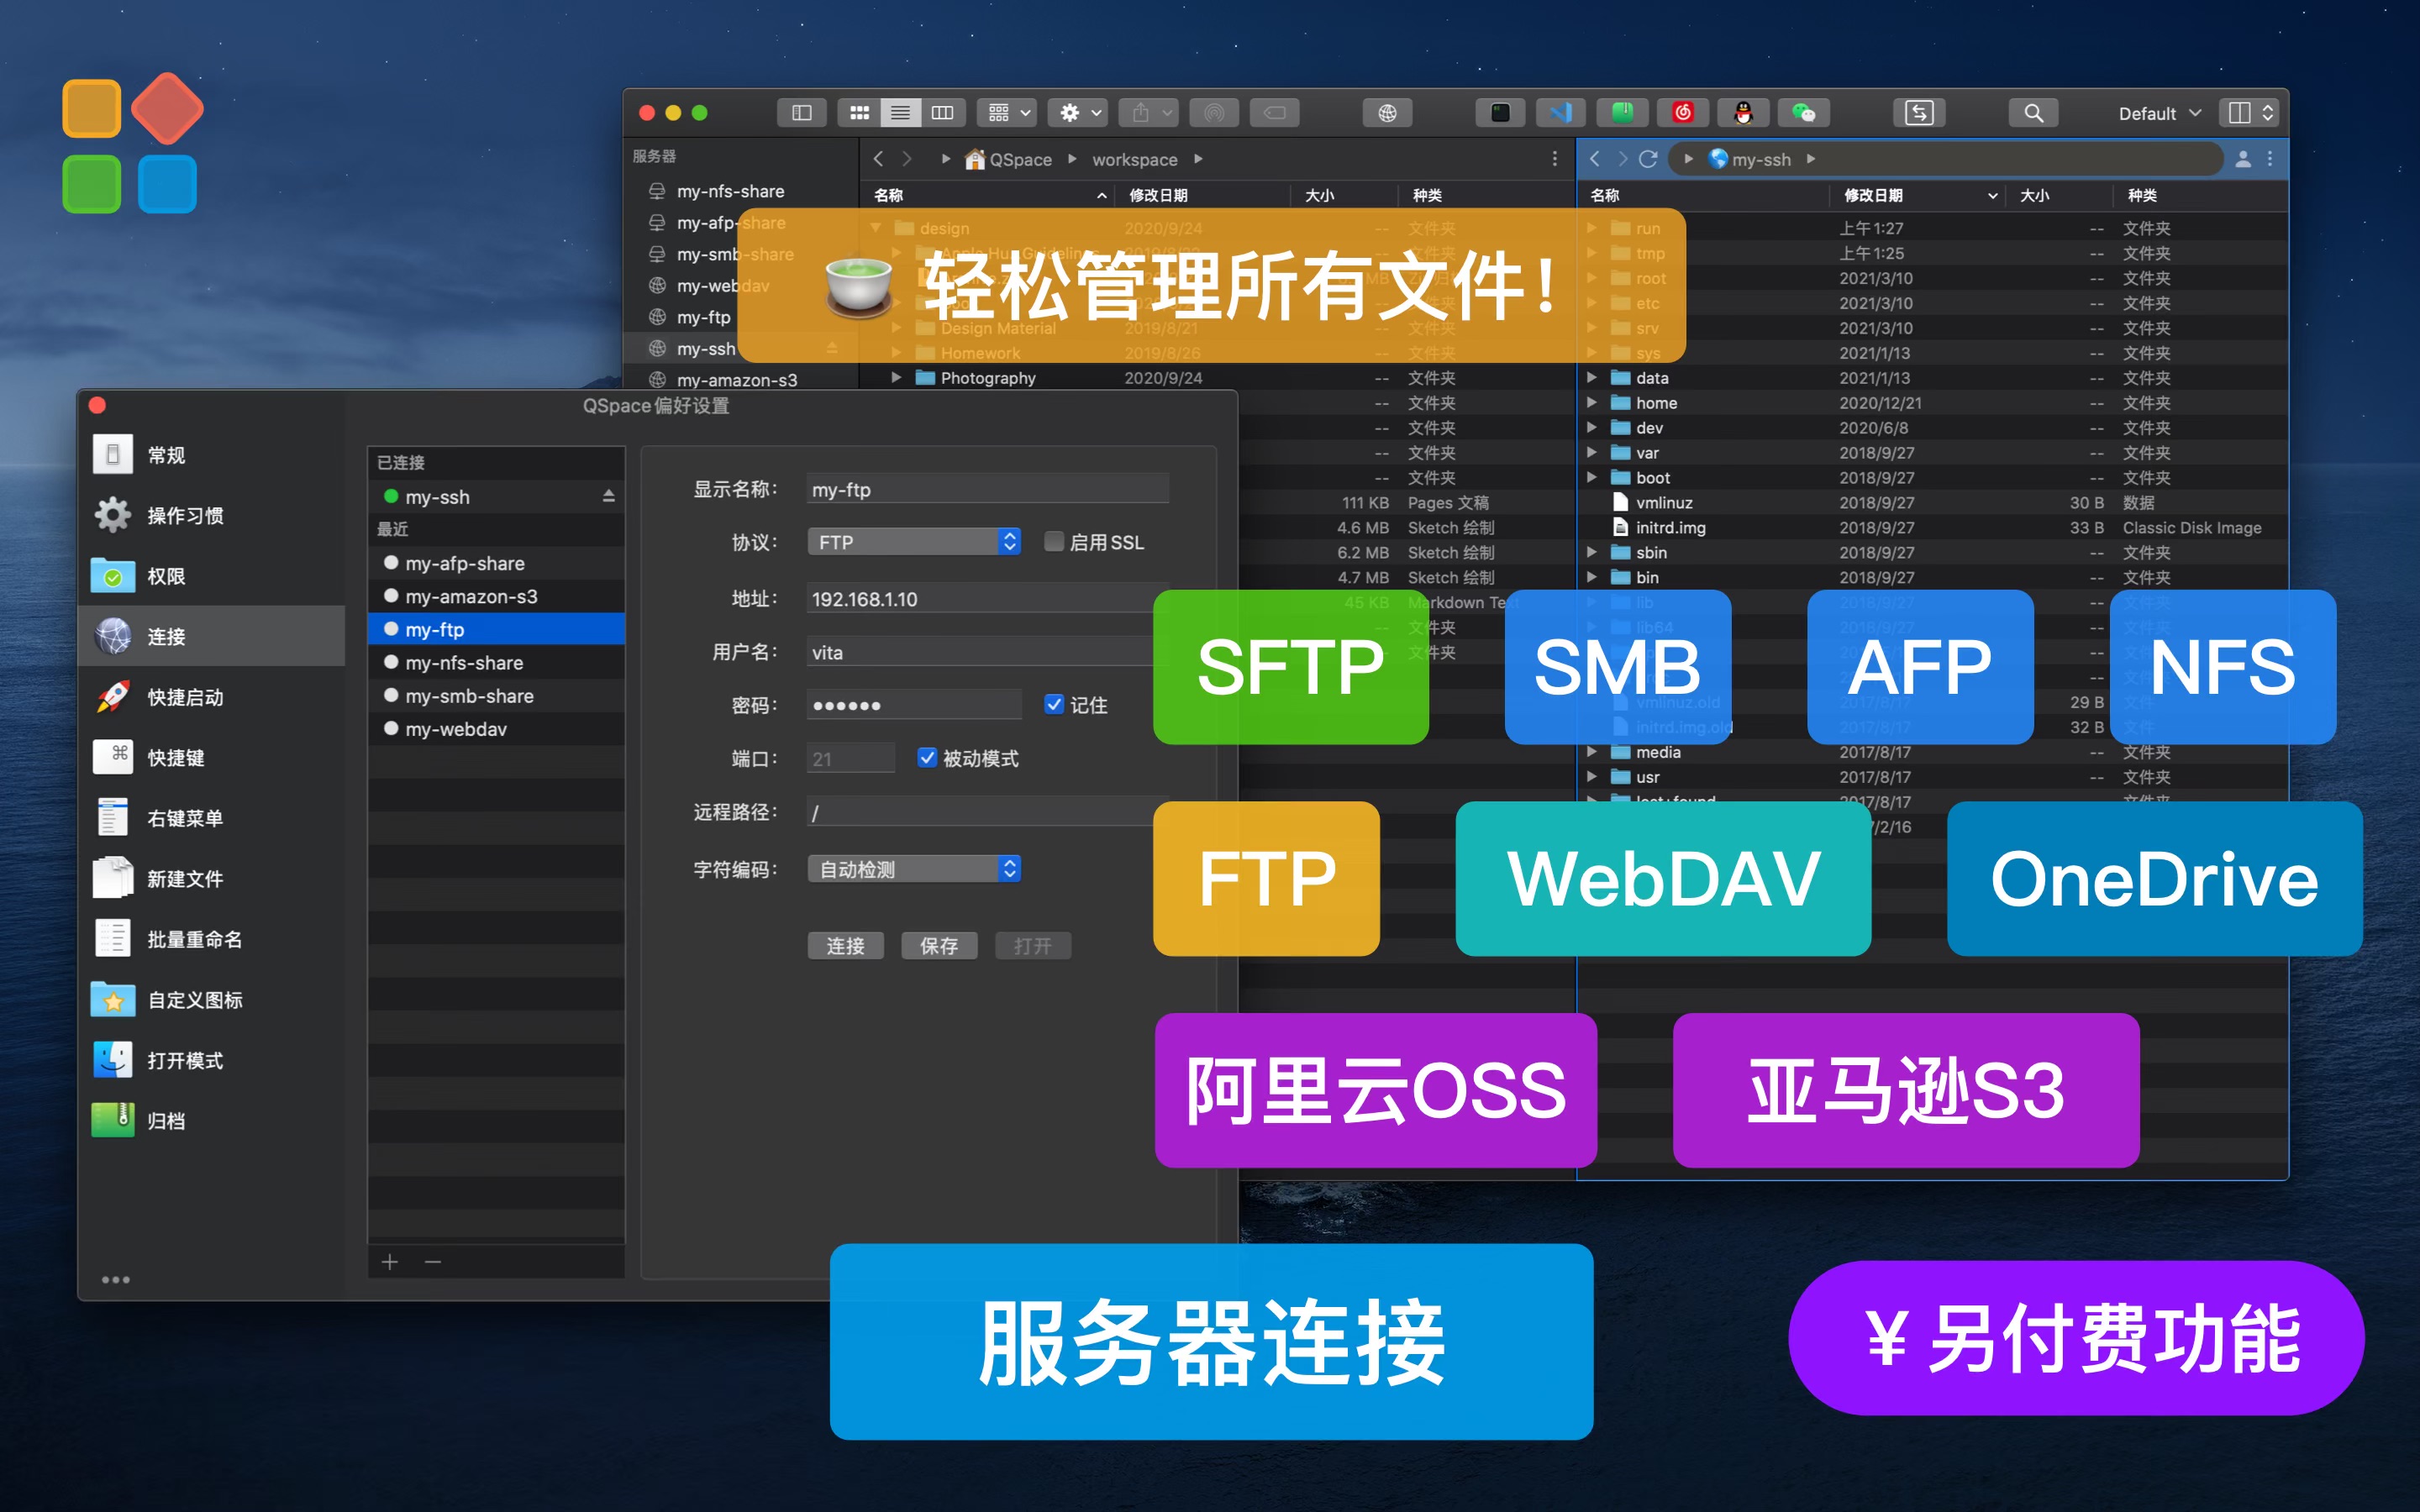The height and width of the screenshot is (1512, 2420).
Task: Click the tag toolbar icon
Action: point(1275,113)
